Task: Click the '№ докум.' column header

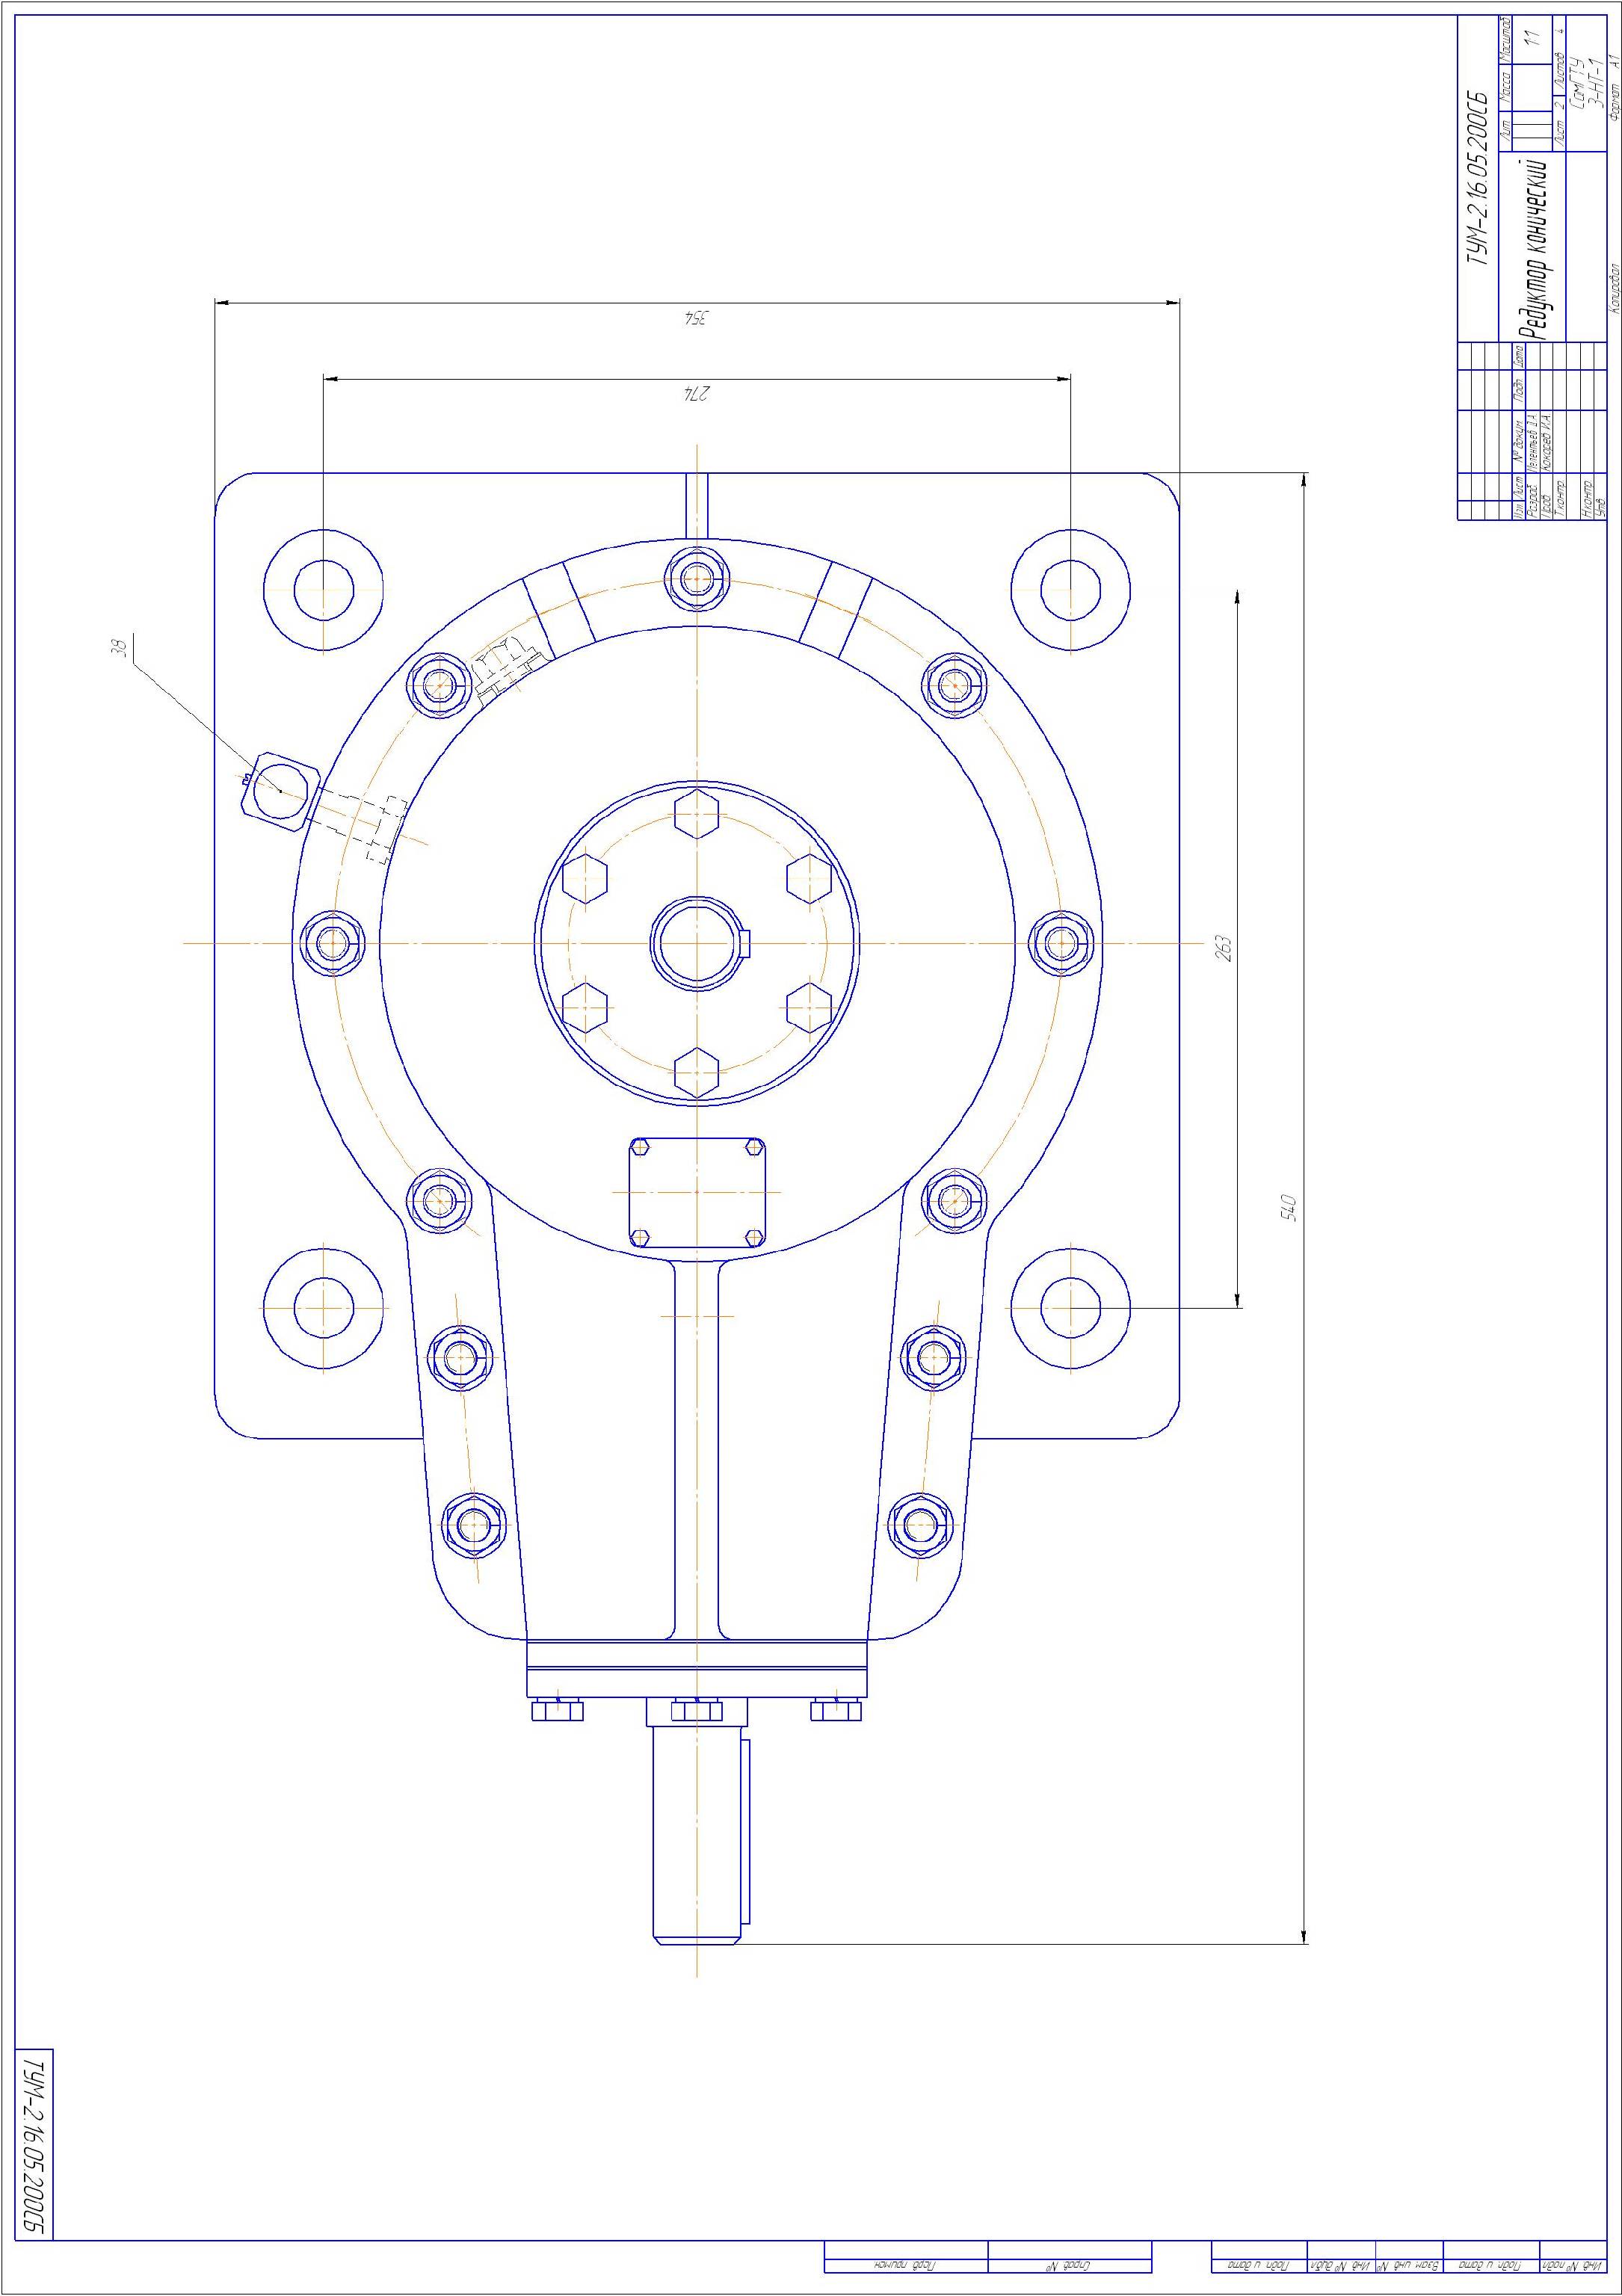Action: click(x=1520, y=443)
